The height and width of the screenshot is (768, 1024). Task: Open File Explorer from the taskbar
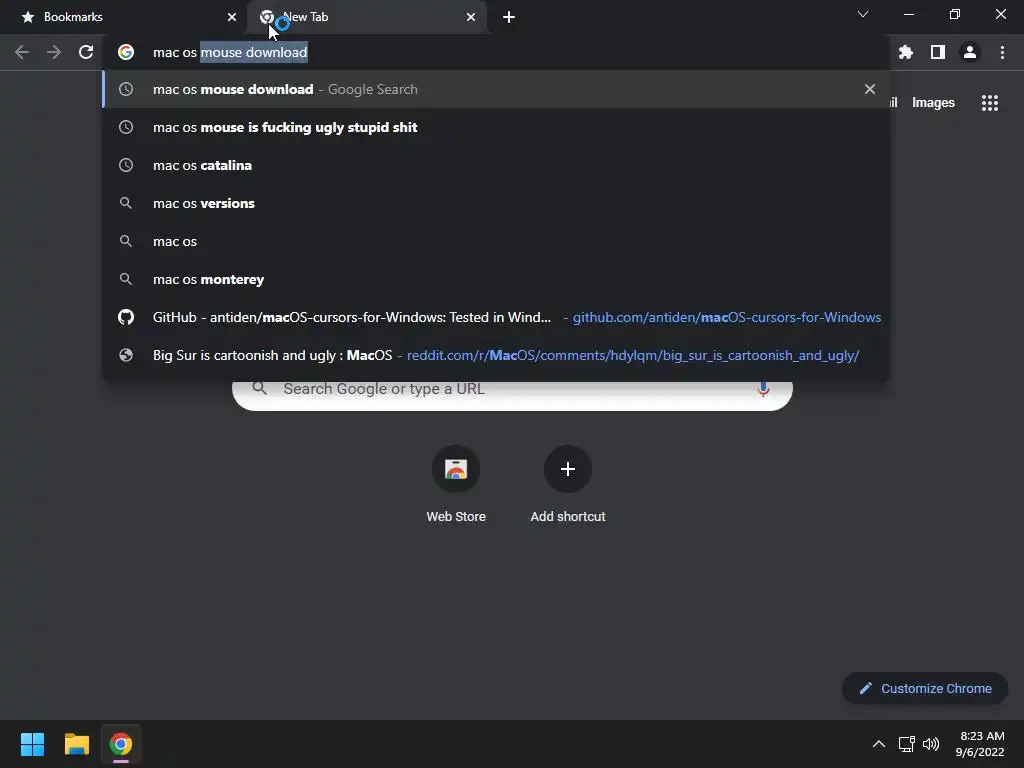coord(76,744)
